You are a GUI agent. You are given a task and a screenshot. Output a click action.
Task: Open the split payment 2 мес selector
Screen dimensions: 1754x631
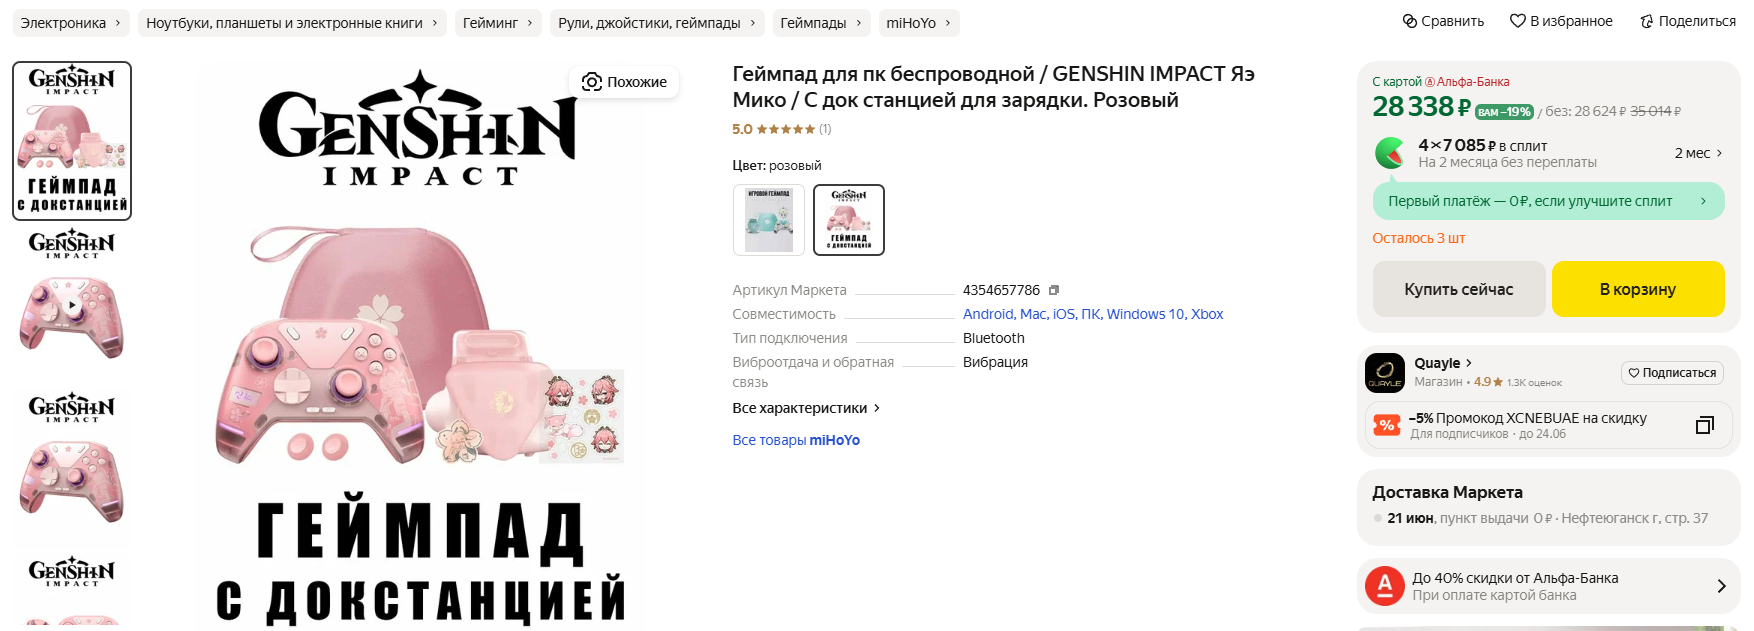[x=1698, y=153]
